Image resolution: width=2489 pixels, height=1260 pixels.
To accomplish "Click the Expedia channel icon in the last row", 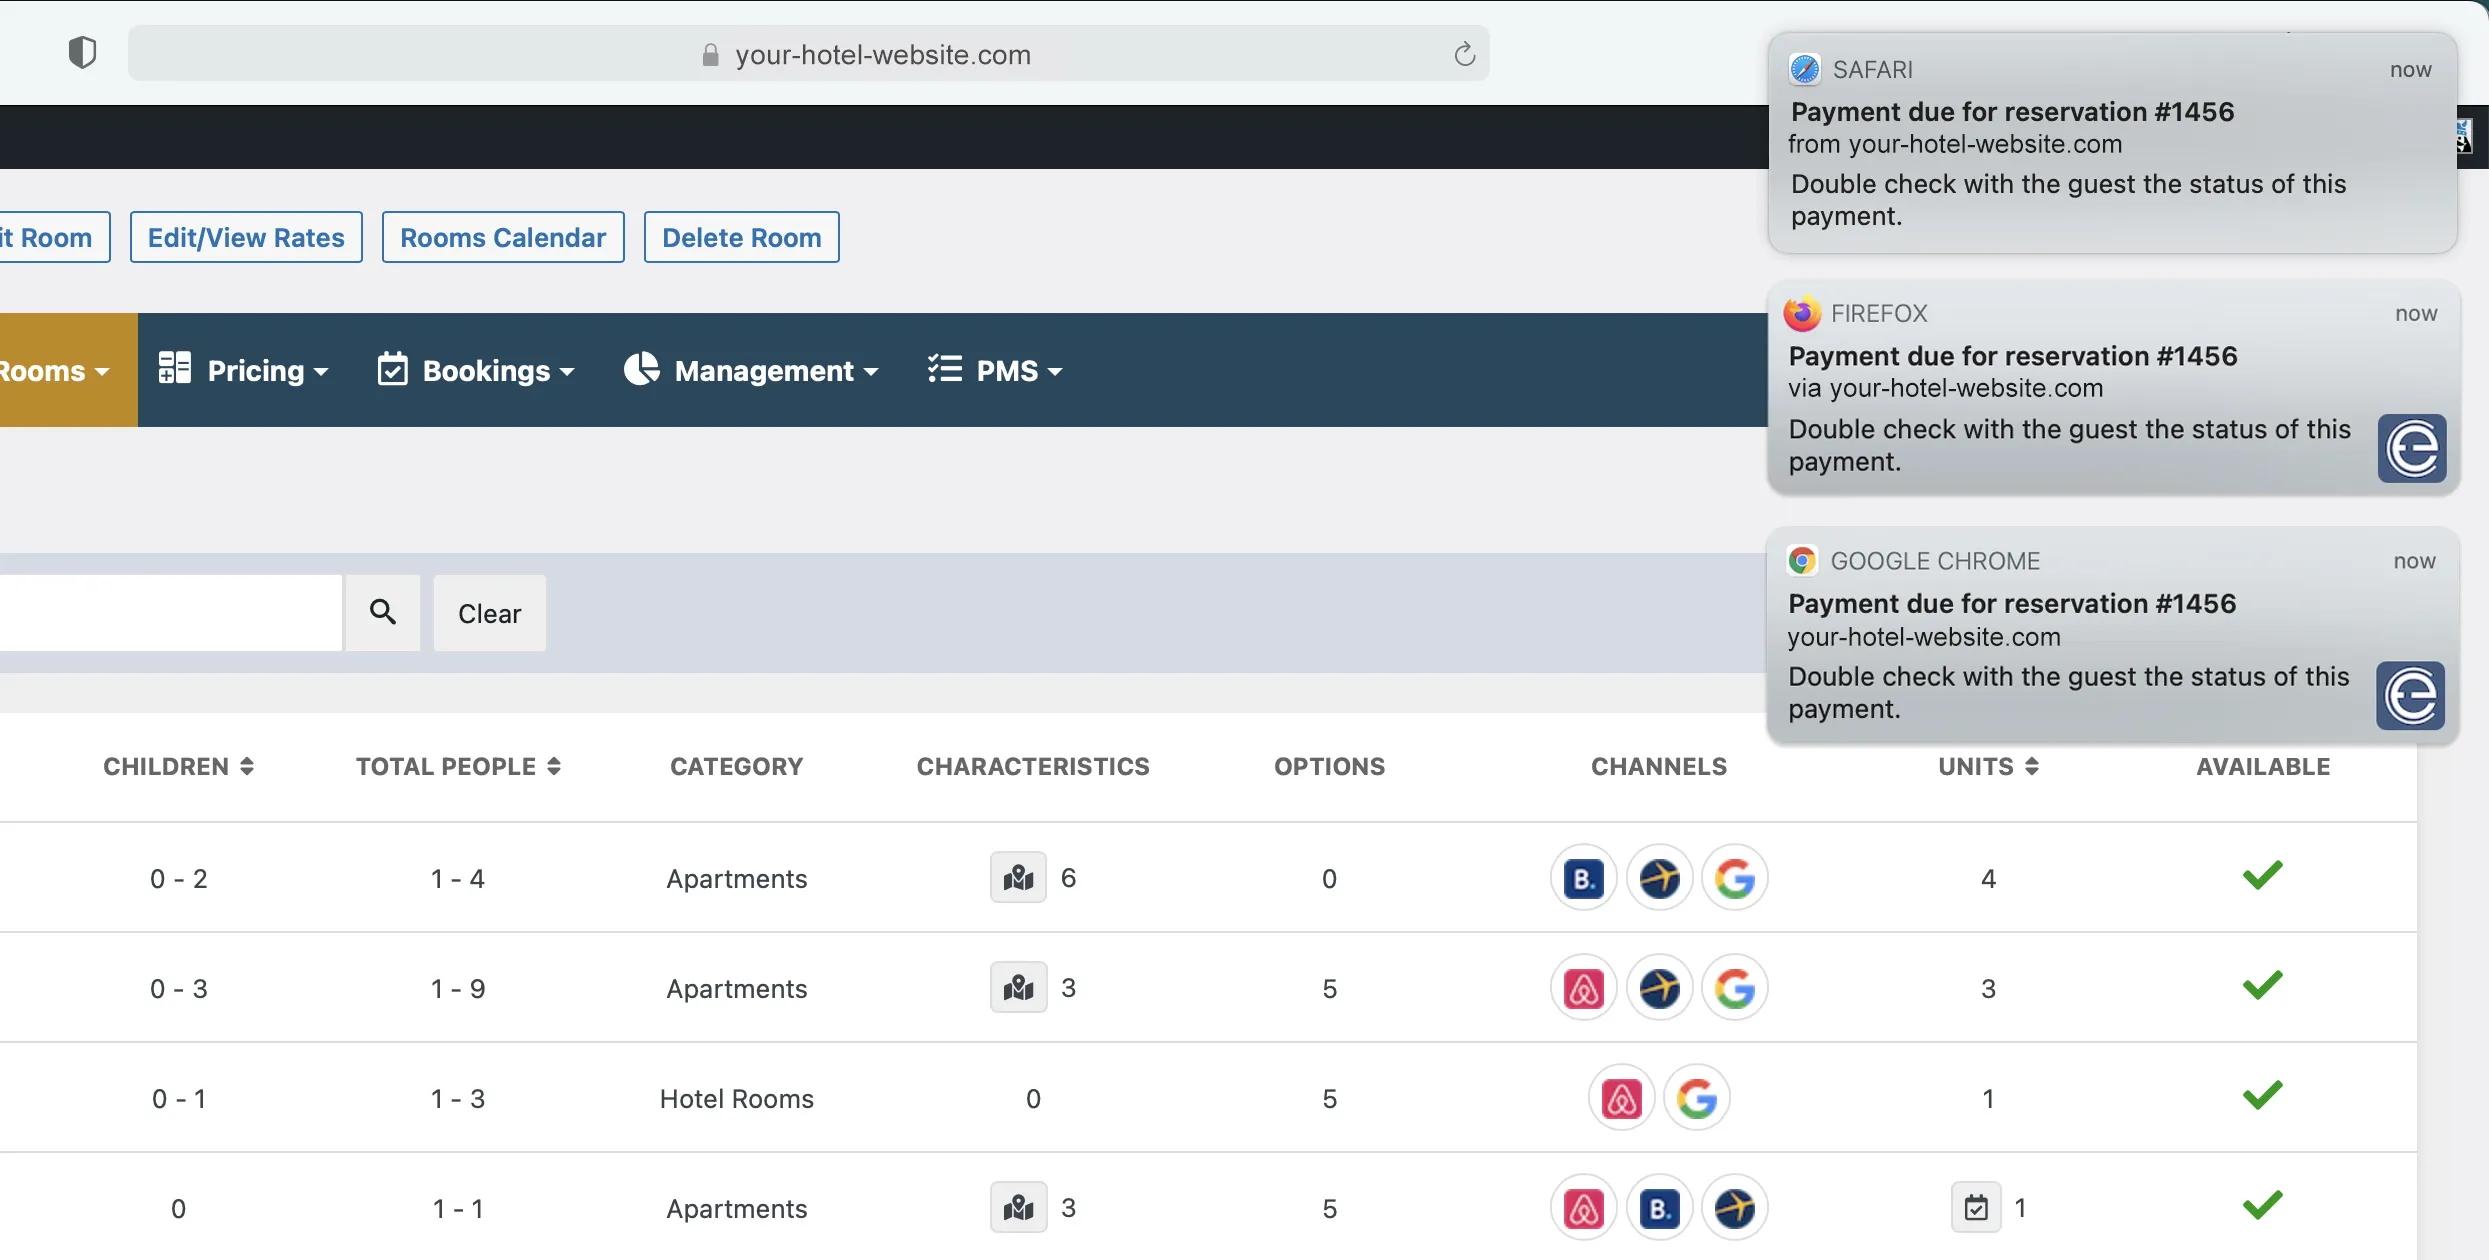I will 1736,1207.
